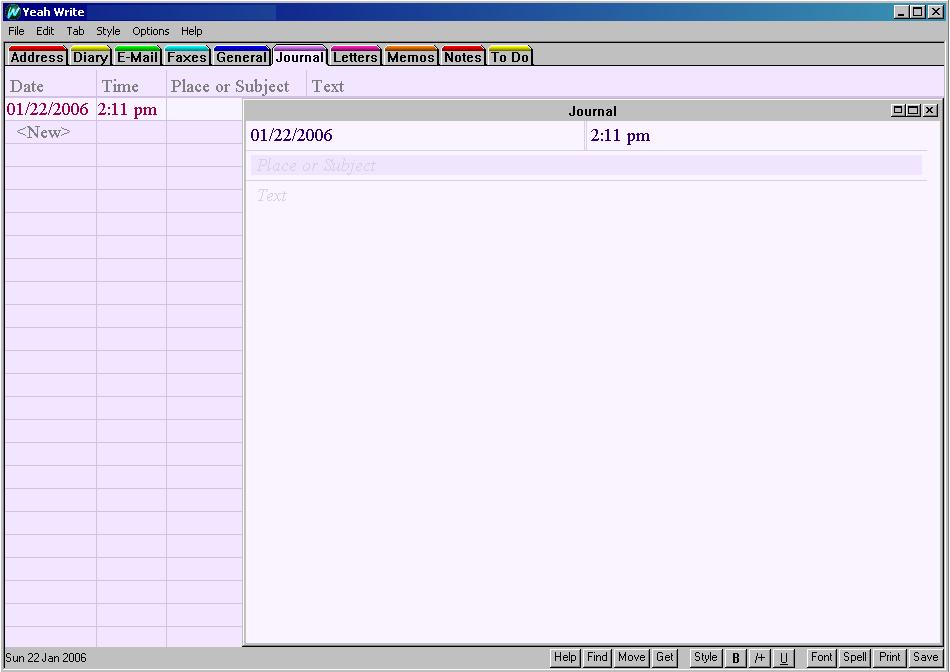Toggle underline formatting with the U button
Viewport: 950px width, 672px height.
[x=783, y=658]
